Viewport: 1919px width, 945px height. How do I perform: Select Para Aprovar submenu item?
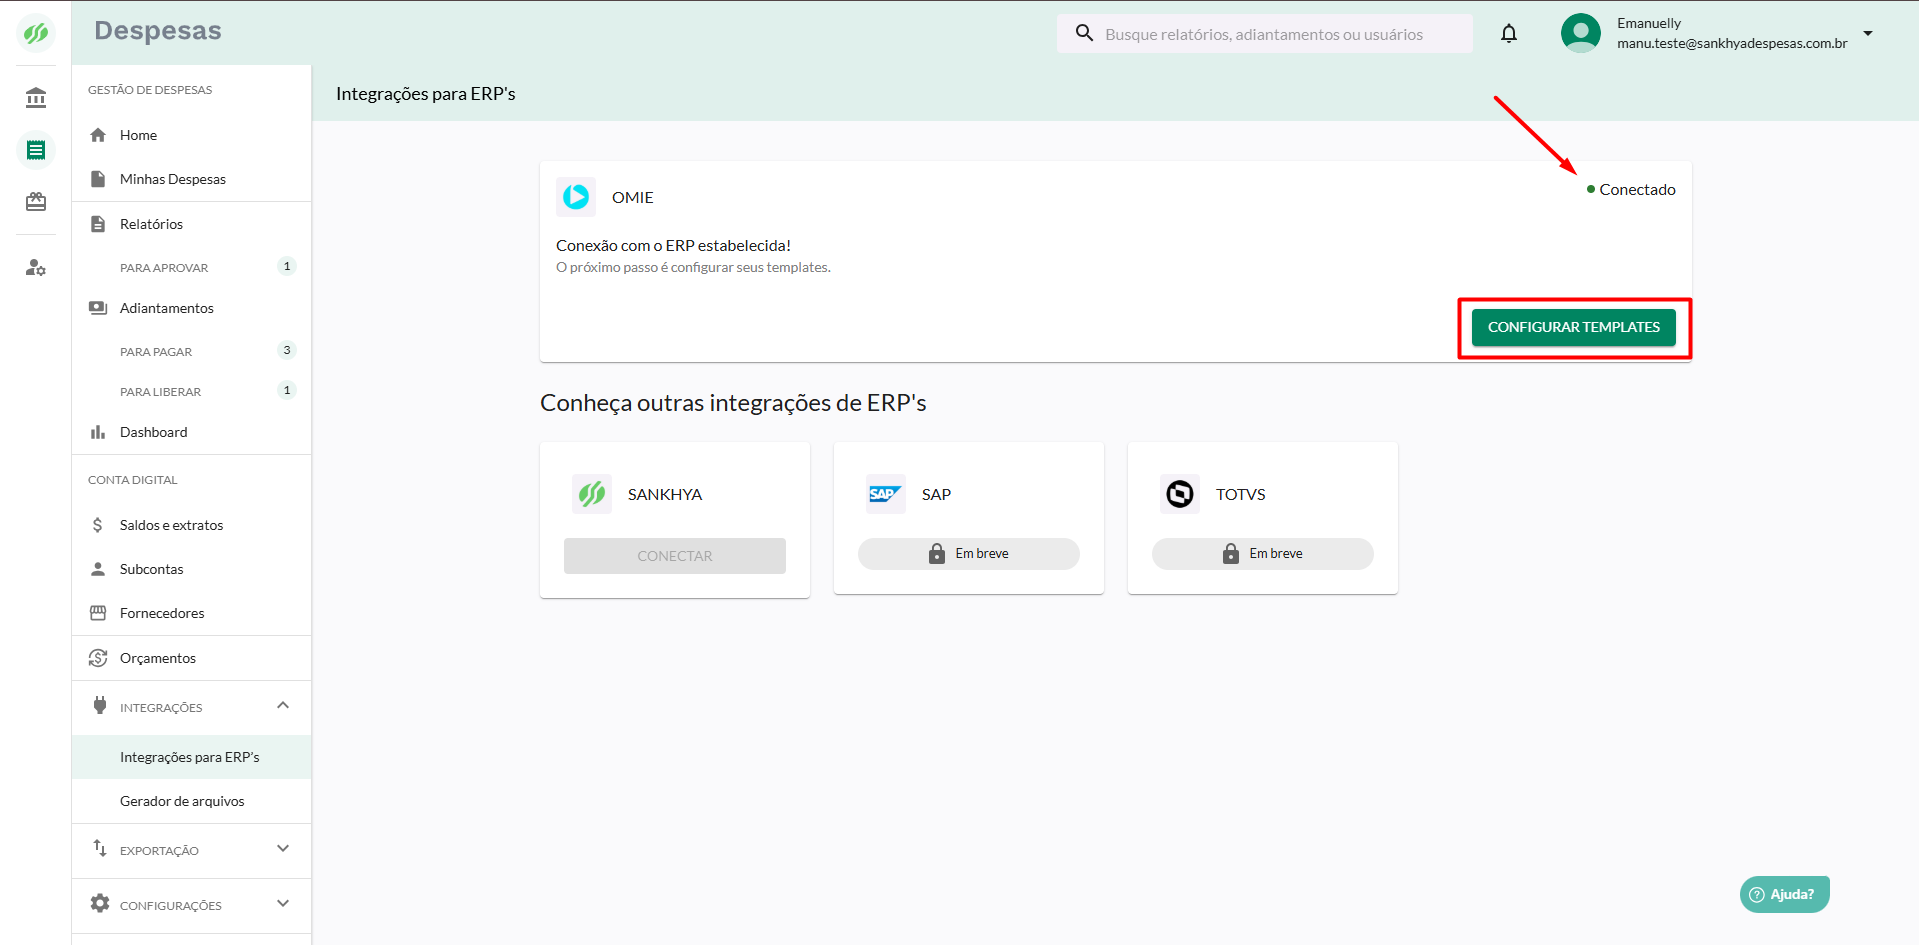(191, 267)
